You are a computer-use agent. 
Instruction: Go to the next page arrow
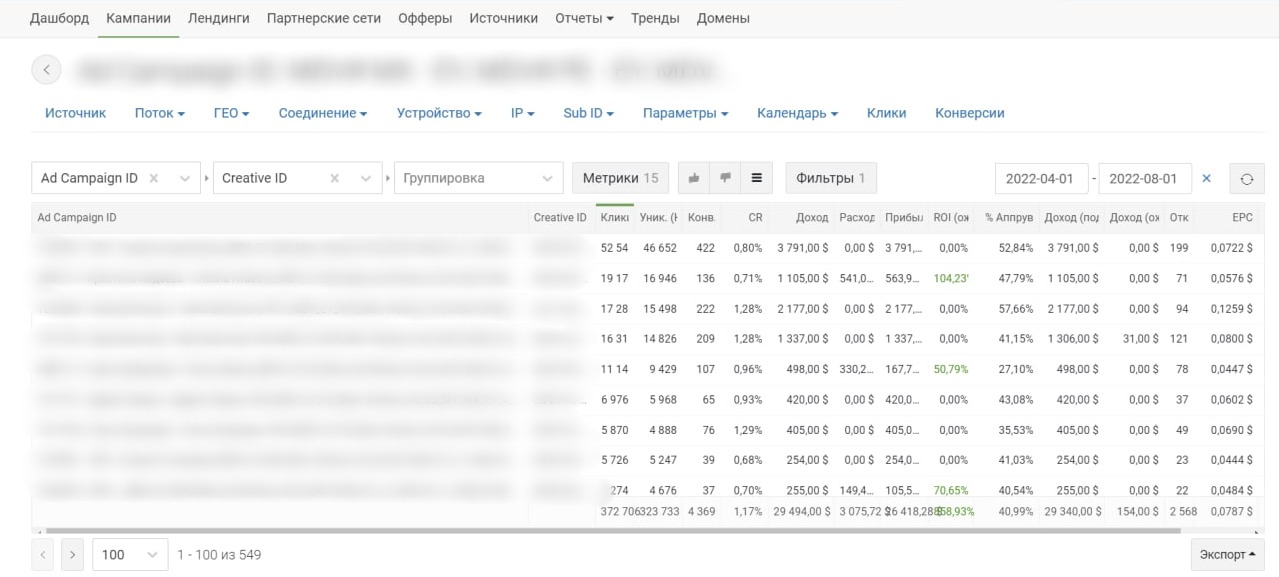[72, 554]
